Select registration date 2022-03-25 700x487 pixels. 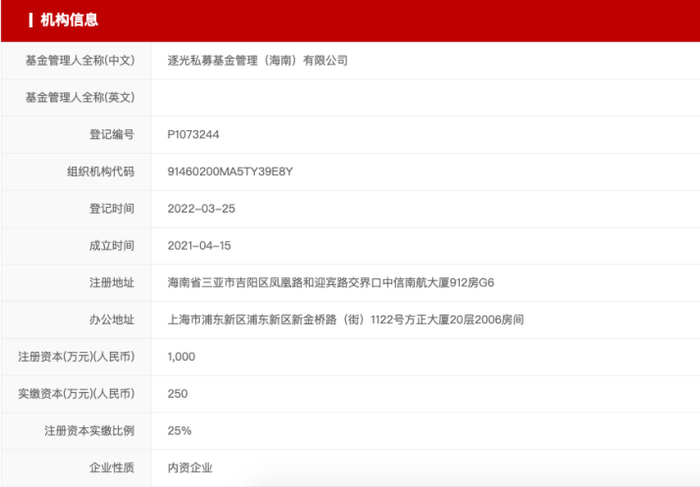201,208
